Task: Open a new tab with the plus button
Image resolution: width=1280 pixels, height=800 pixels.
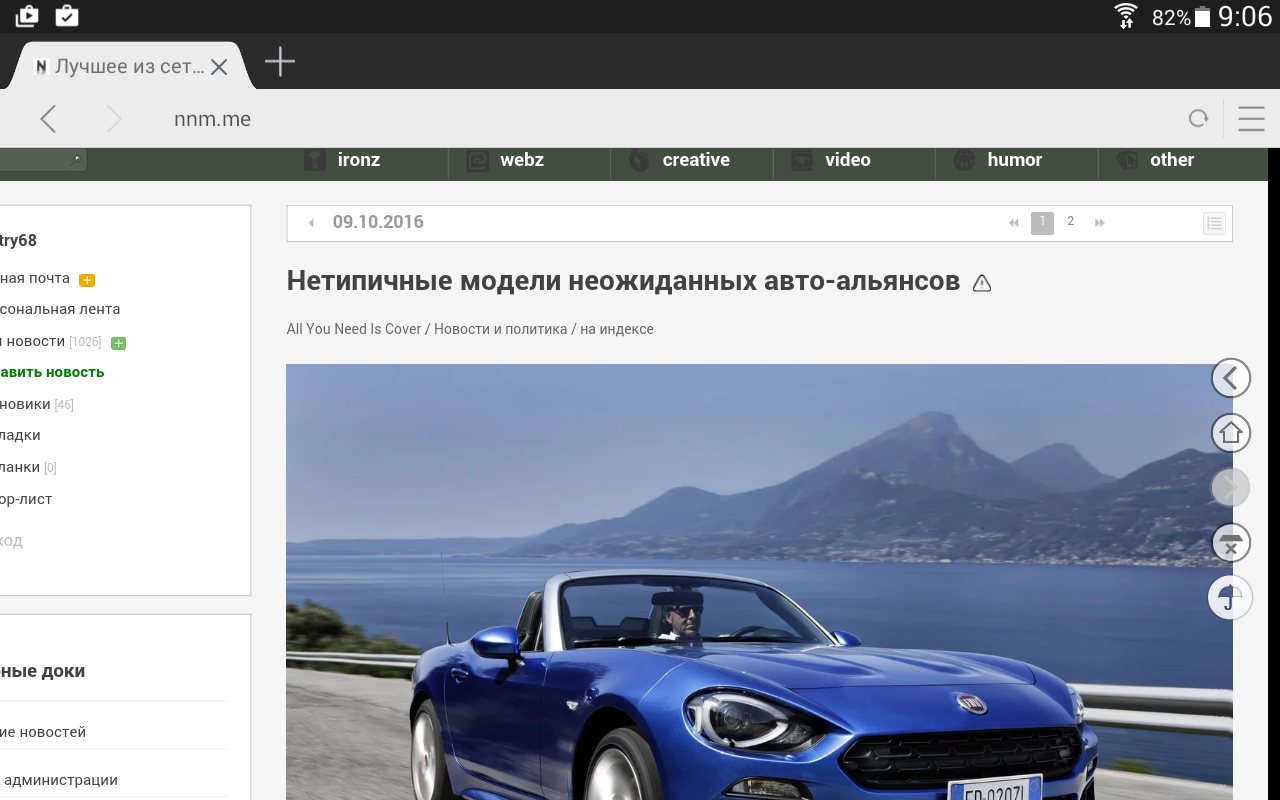Action: coord(279,62)
